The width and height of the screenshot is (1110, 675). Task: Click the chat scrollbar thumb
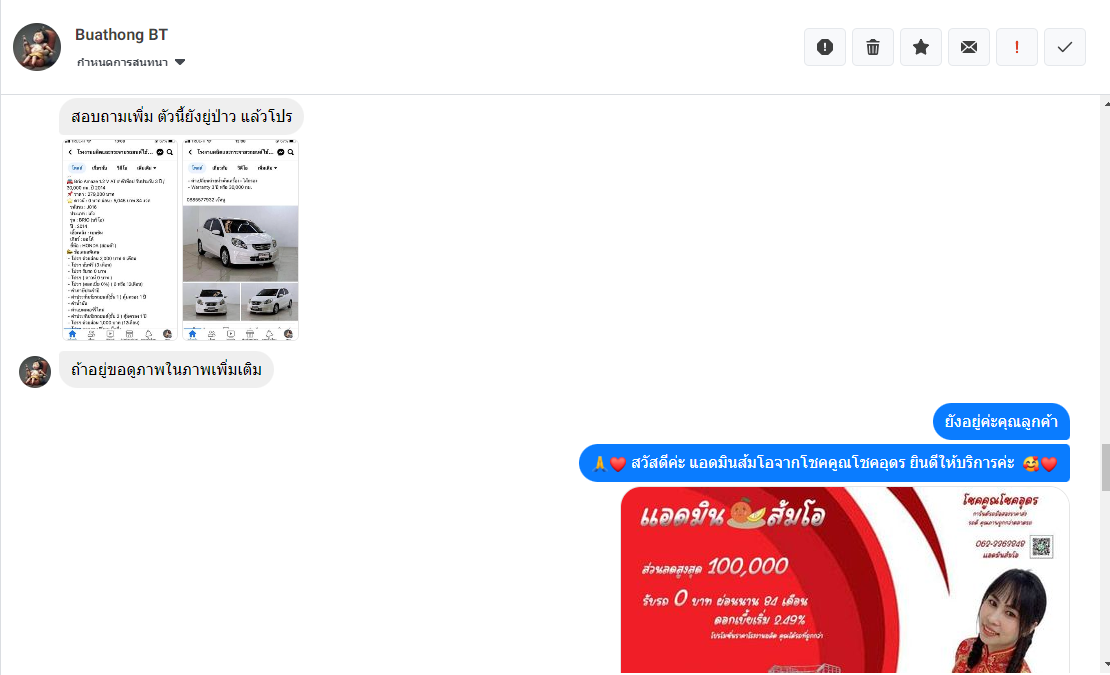coord(1106,467)
